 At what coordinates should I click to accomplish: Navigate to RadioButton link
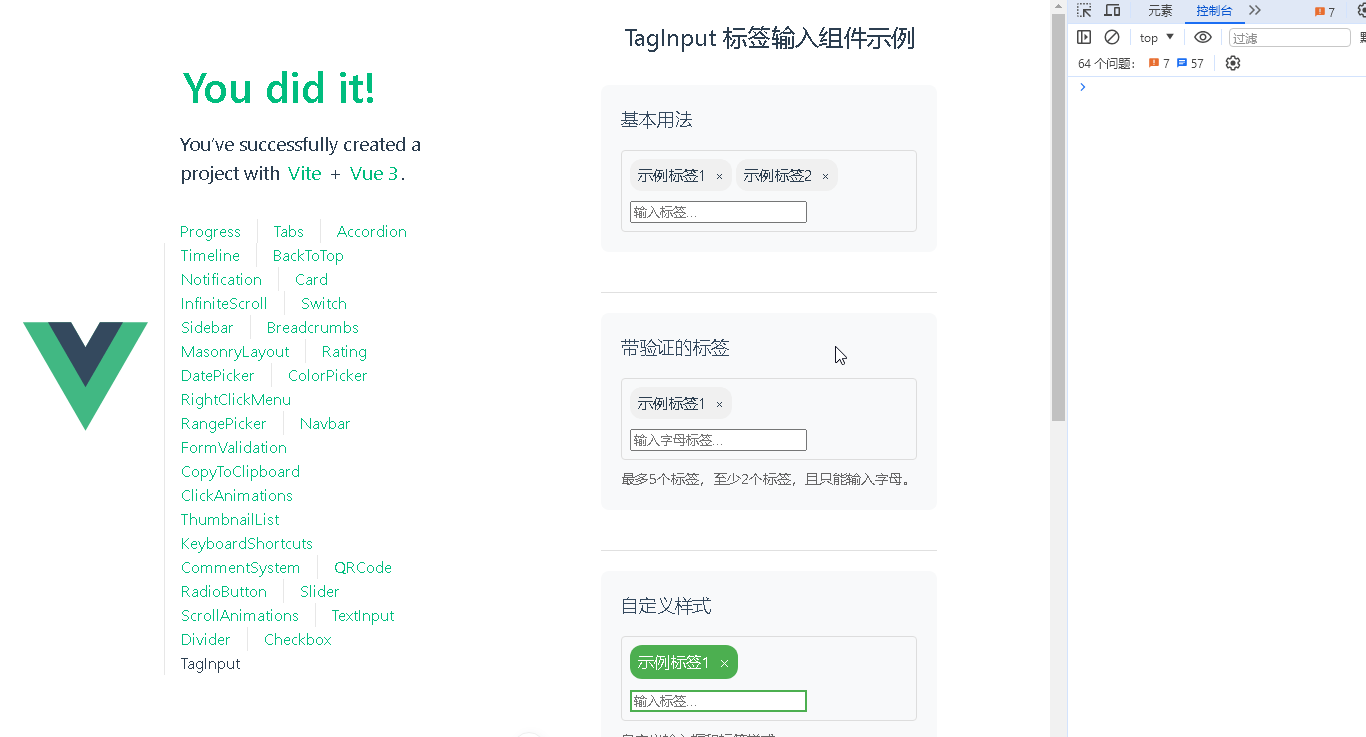(224, 591)
